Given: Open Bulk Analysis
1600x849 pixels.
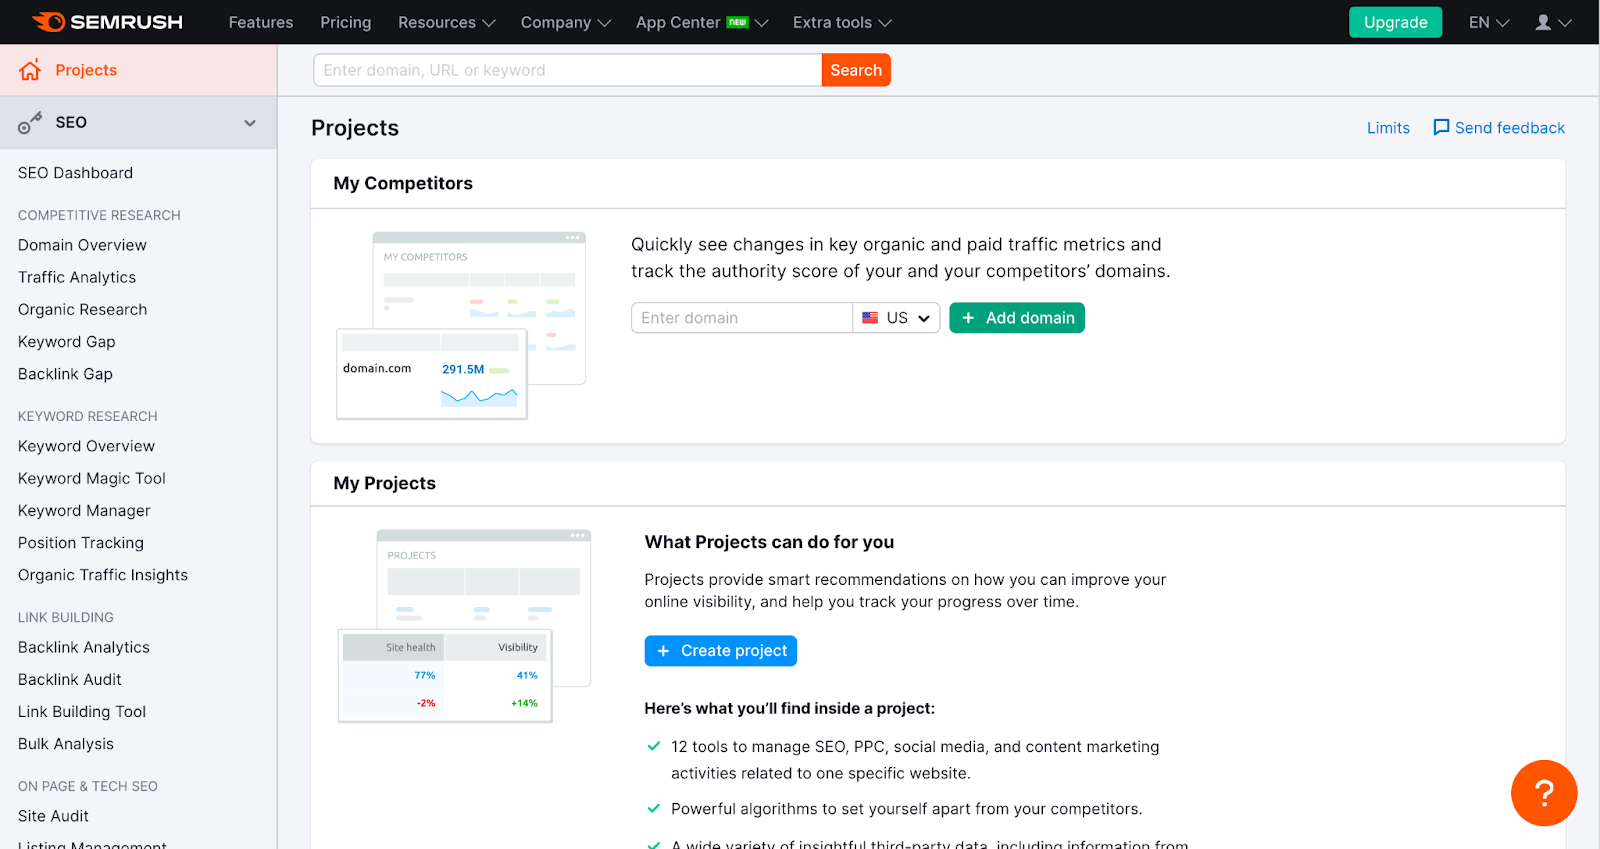Looking at the screenshot, I should tap(66, 744).
